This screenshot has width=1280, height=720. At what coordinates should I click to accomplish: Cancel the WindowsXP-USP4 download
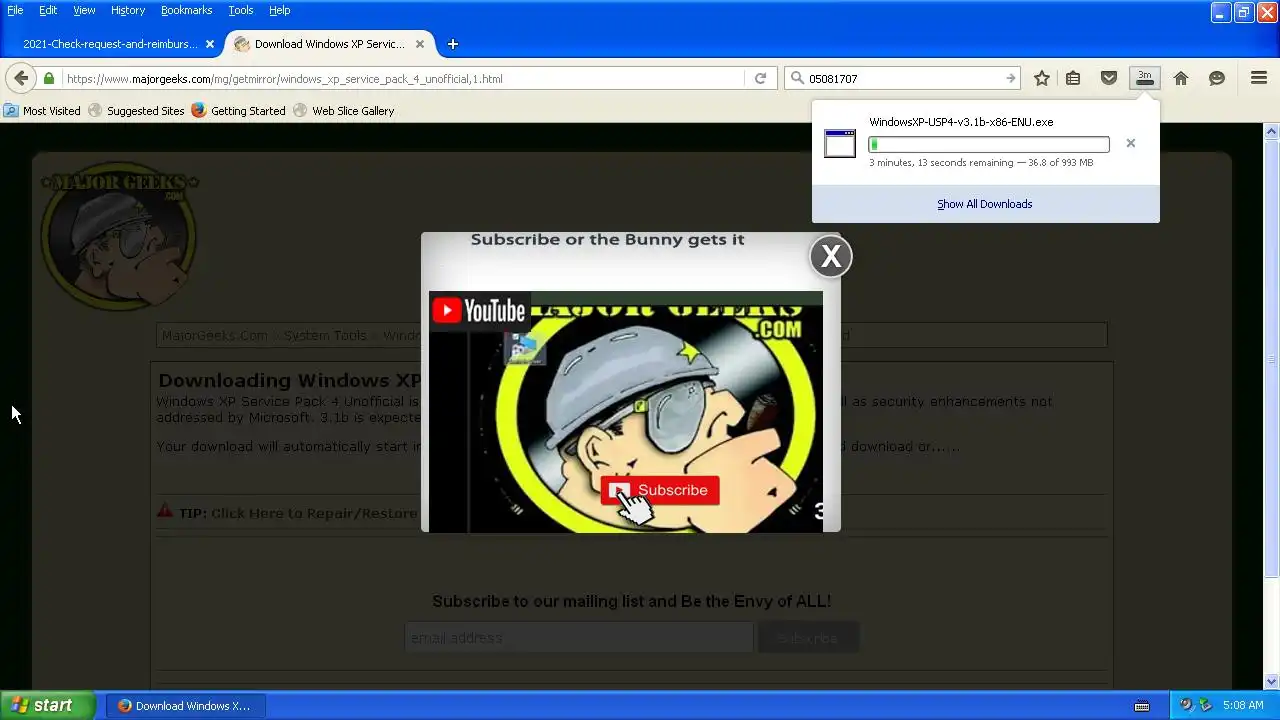click(x=1131, y=143)
